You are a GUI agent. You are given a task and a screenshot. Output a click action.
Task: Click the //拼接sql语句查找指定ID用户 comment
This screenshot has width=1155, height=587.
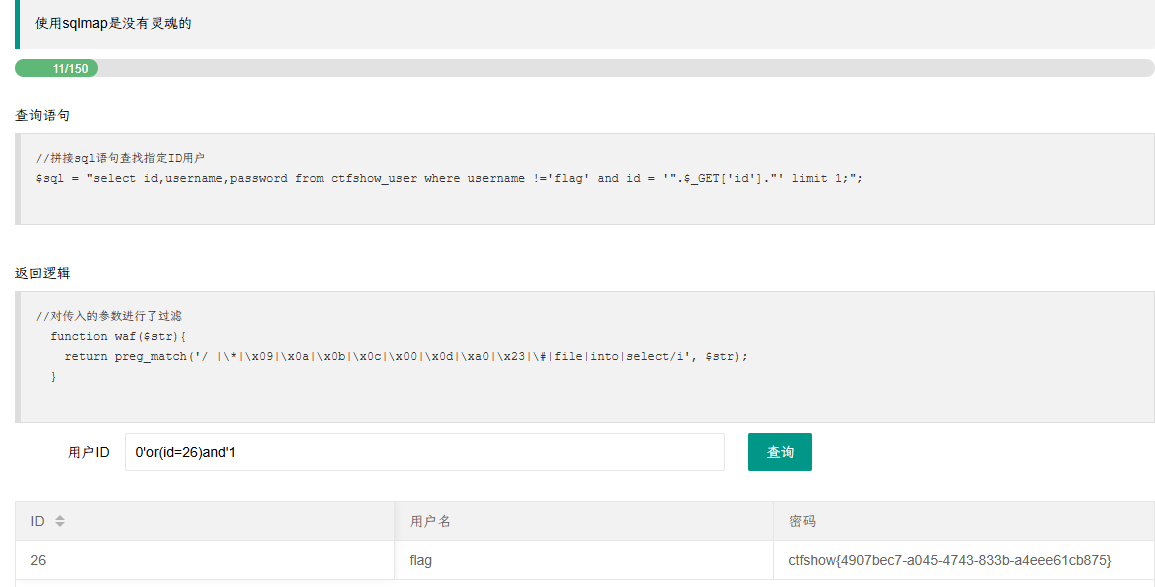(120, 158)
